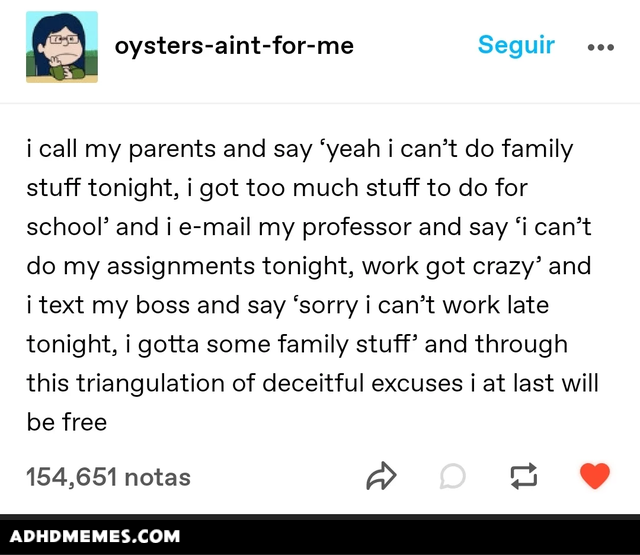Click the Seguir follow button
Image resolution: width=640 pixels, height=555 pixels.
coord(516,45)
